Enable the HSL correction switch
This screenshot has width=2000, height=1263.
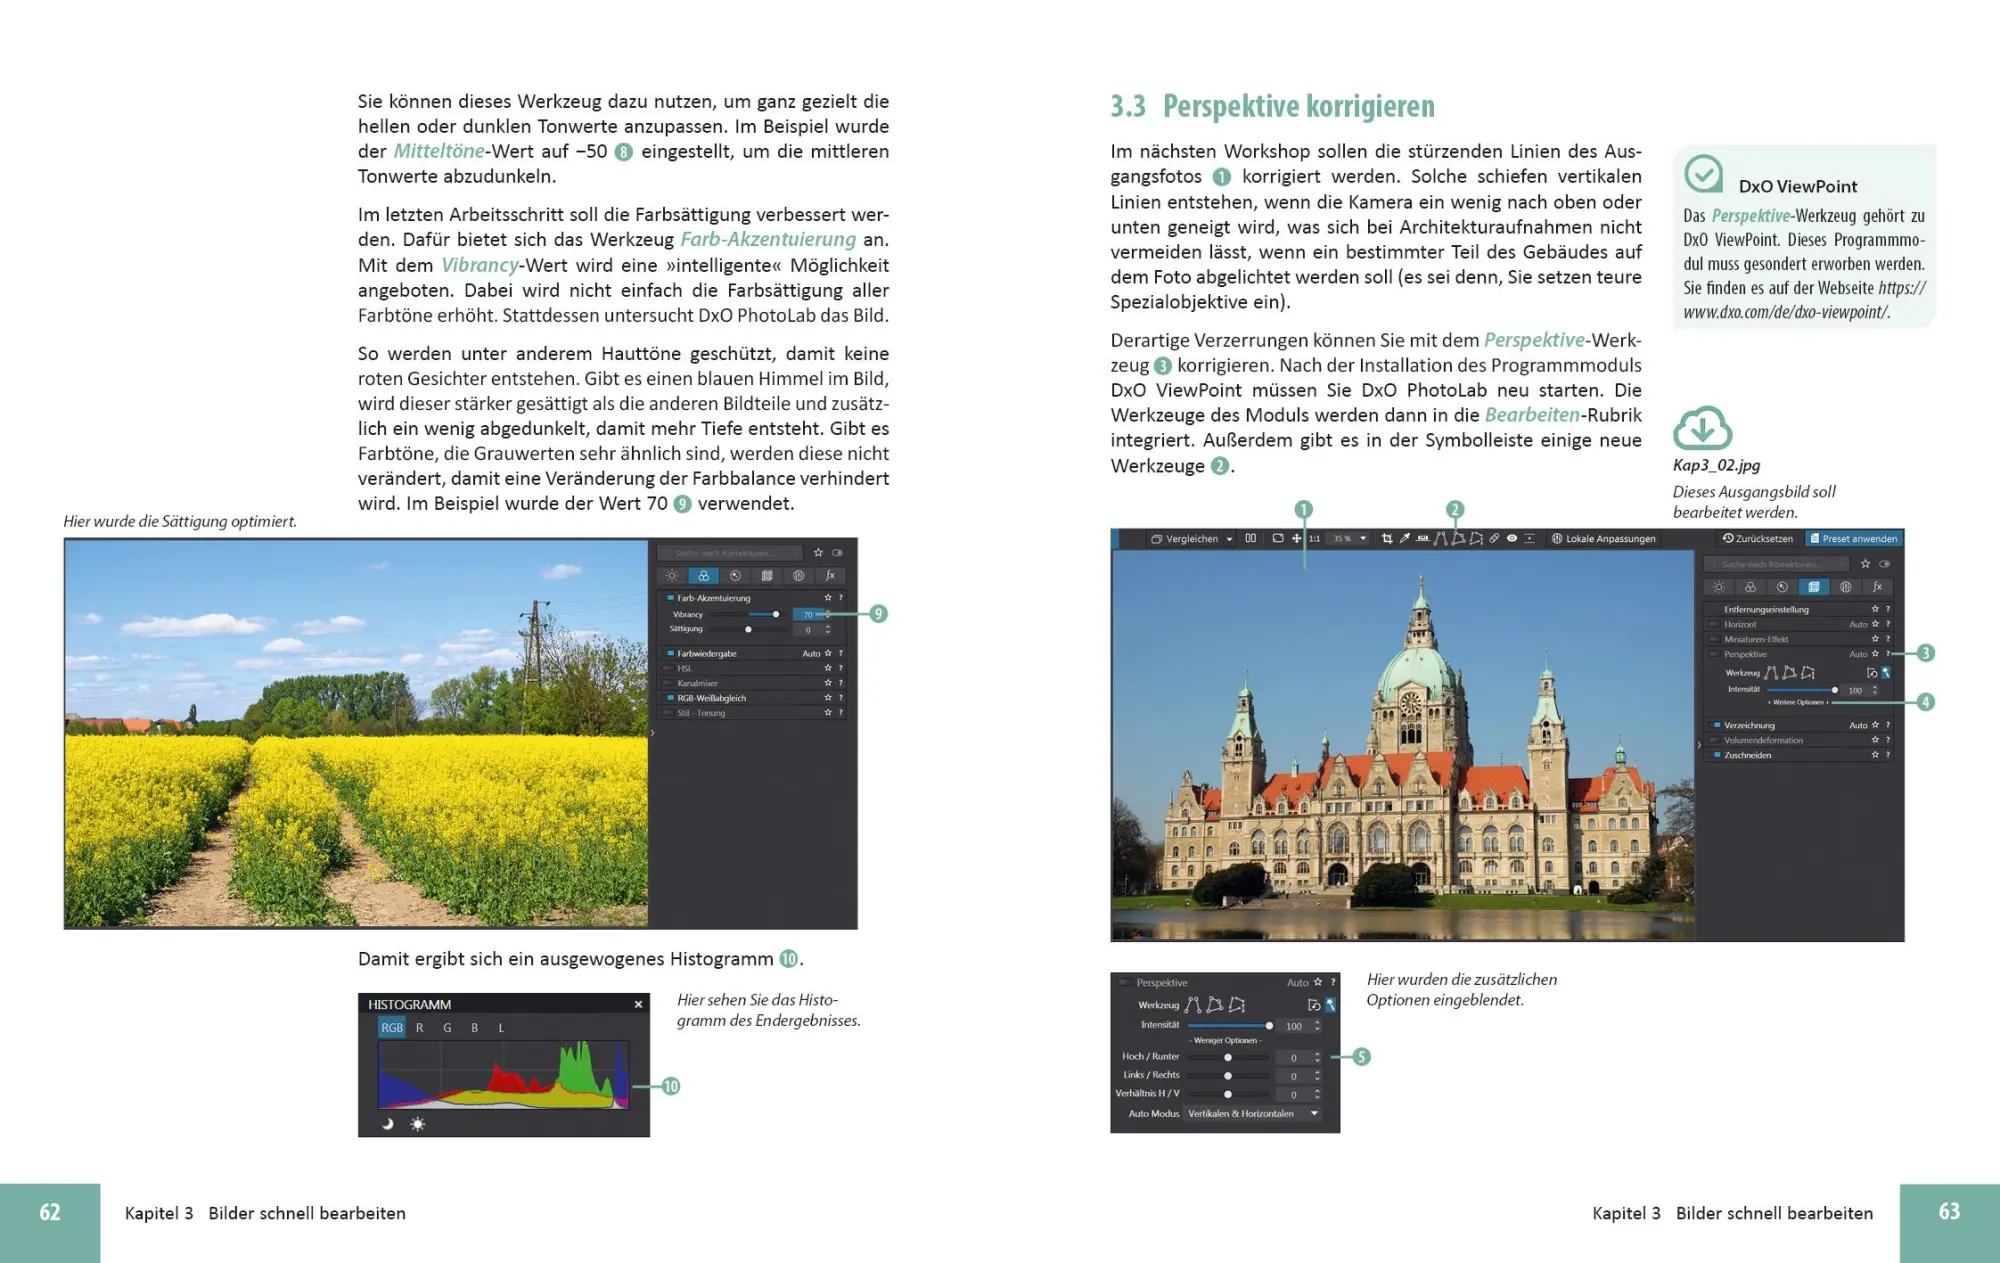tap(668, 668)
